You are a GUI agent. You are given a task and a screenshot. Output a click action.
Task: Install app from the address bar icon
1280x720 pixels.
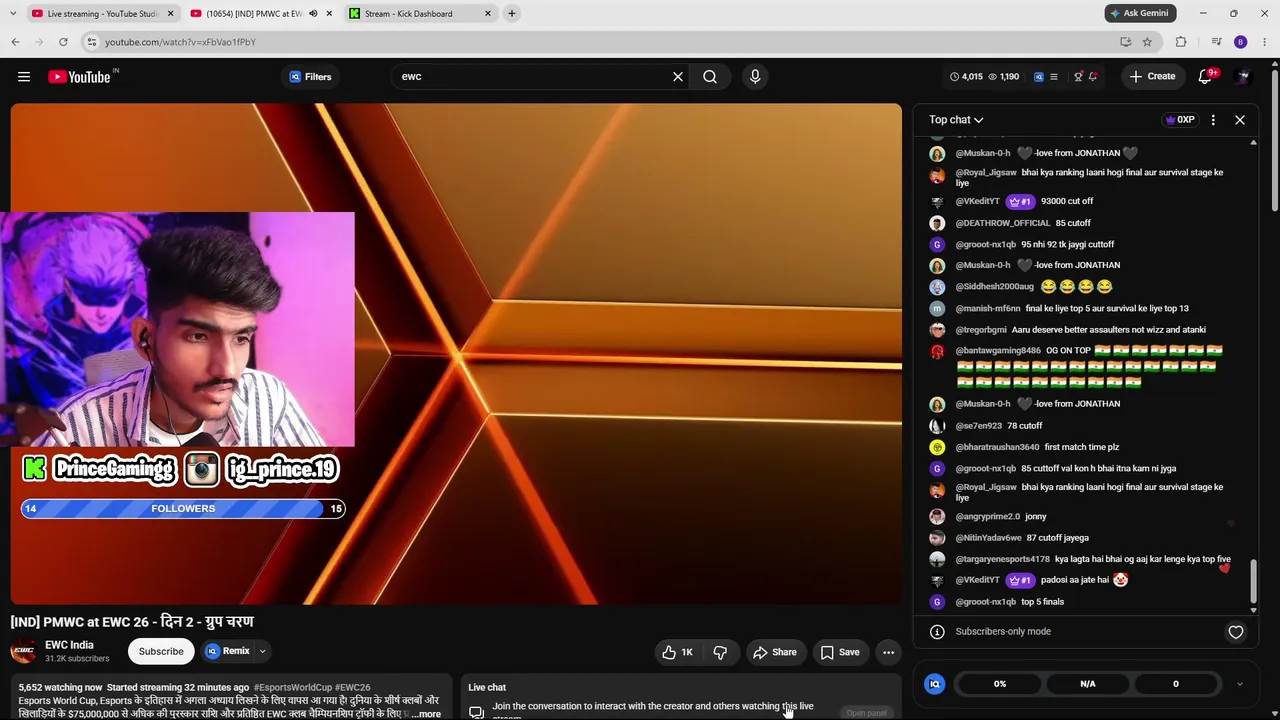click(1126, 42)
